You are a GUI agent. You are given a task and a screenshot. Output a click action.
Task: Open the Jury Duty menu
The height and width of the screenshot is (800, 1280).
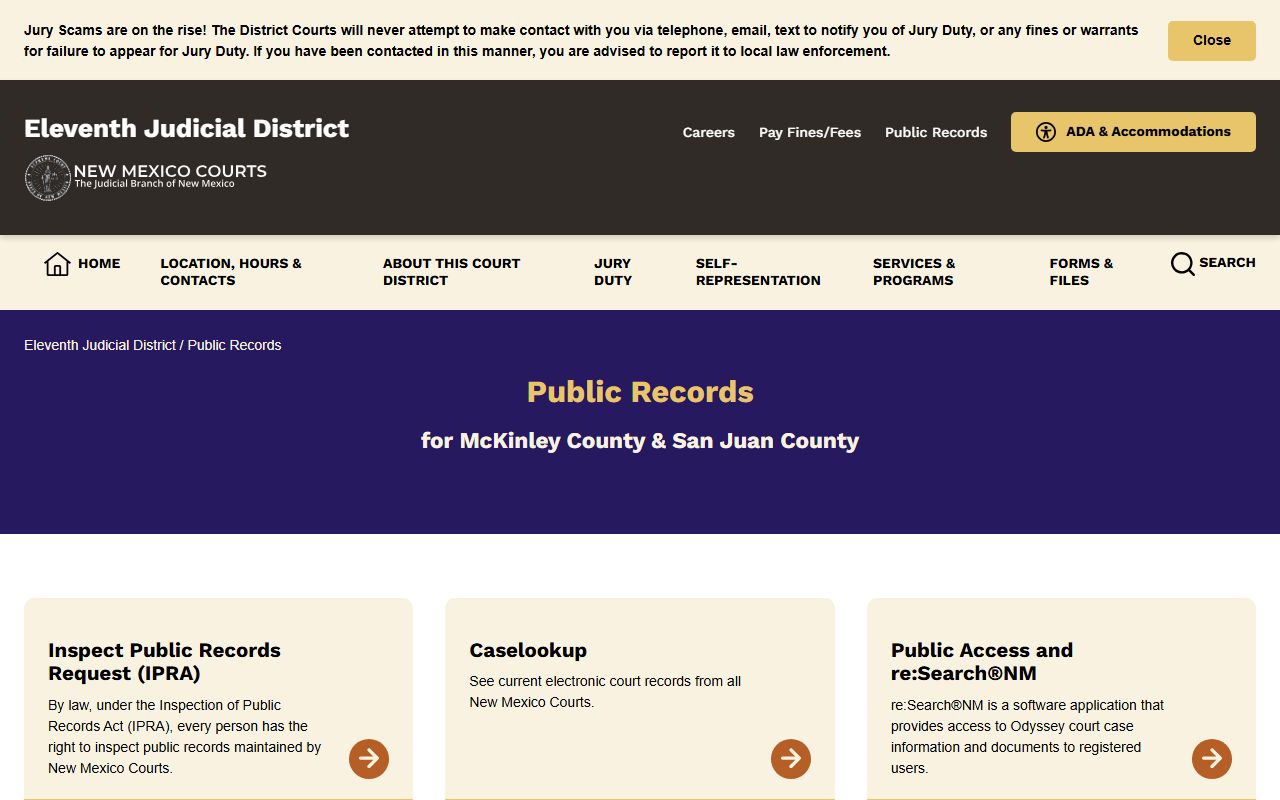[x=613, y=272]
